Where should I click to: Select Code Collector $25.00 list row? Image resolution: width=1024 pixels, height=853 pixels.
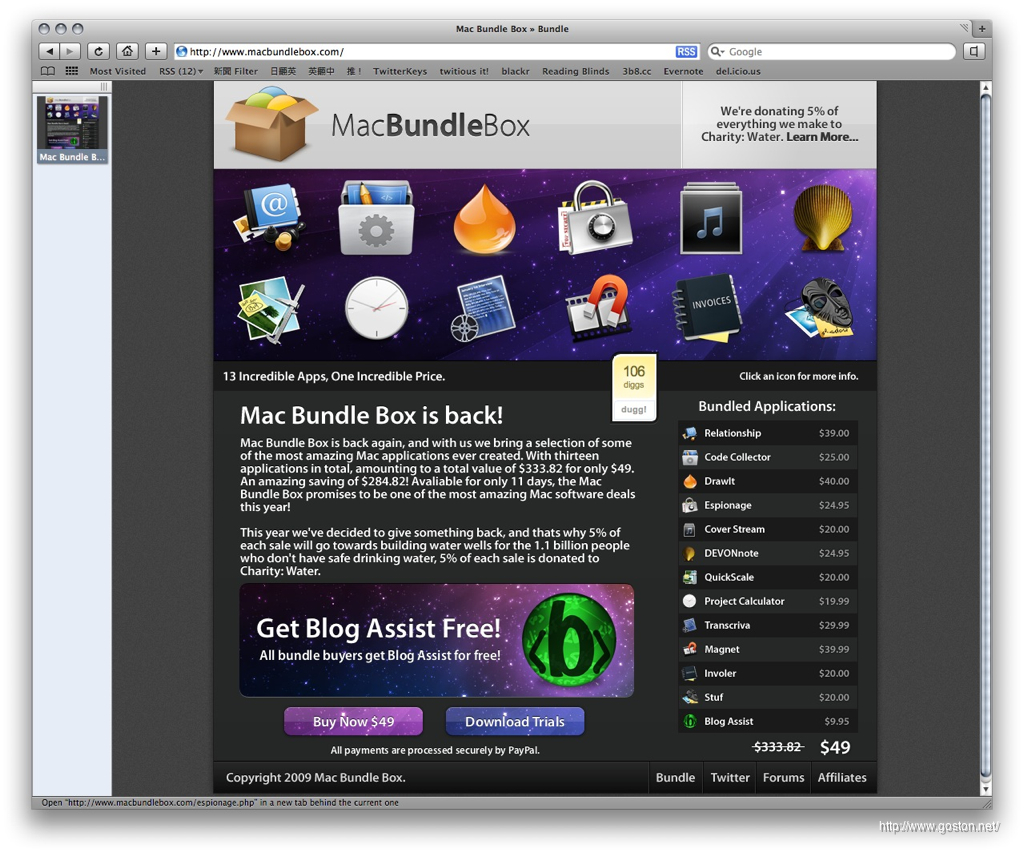(767, 457)
